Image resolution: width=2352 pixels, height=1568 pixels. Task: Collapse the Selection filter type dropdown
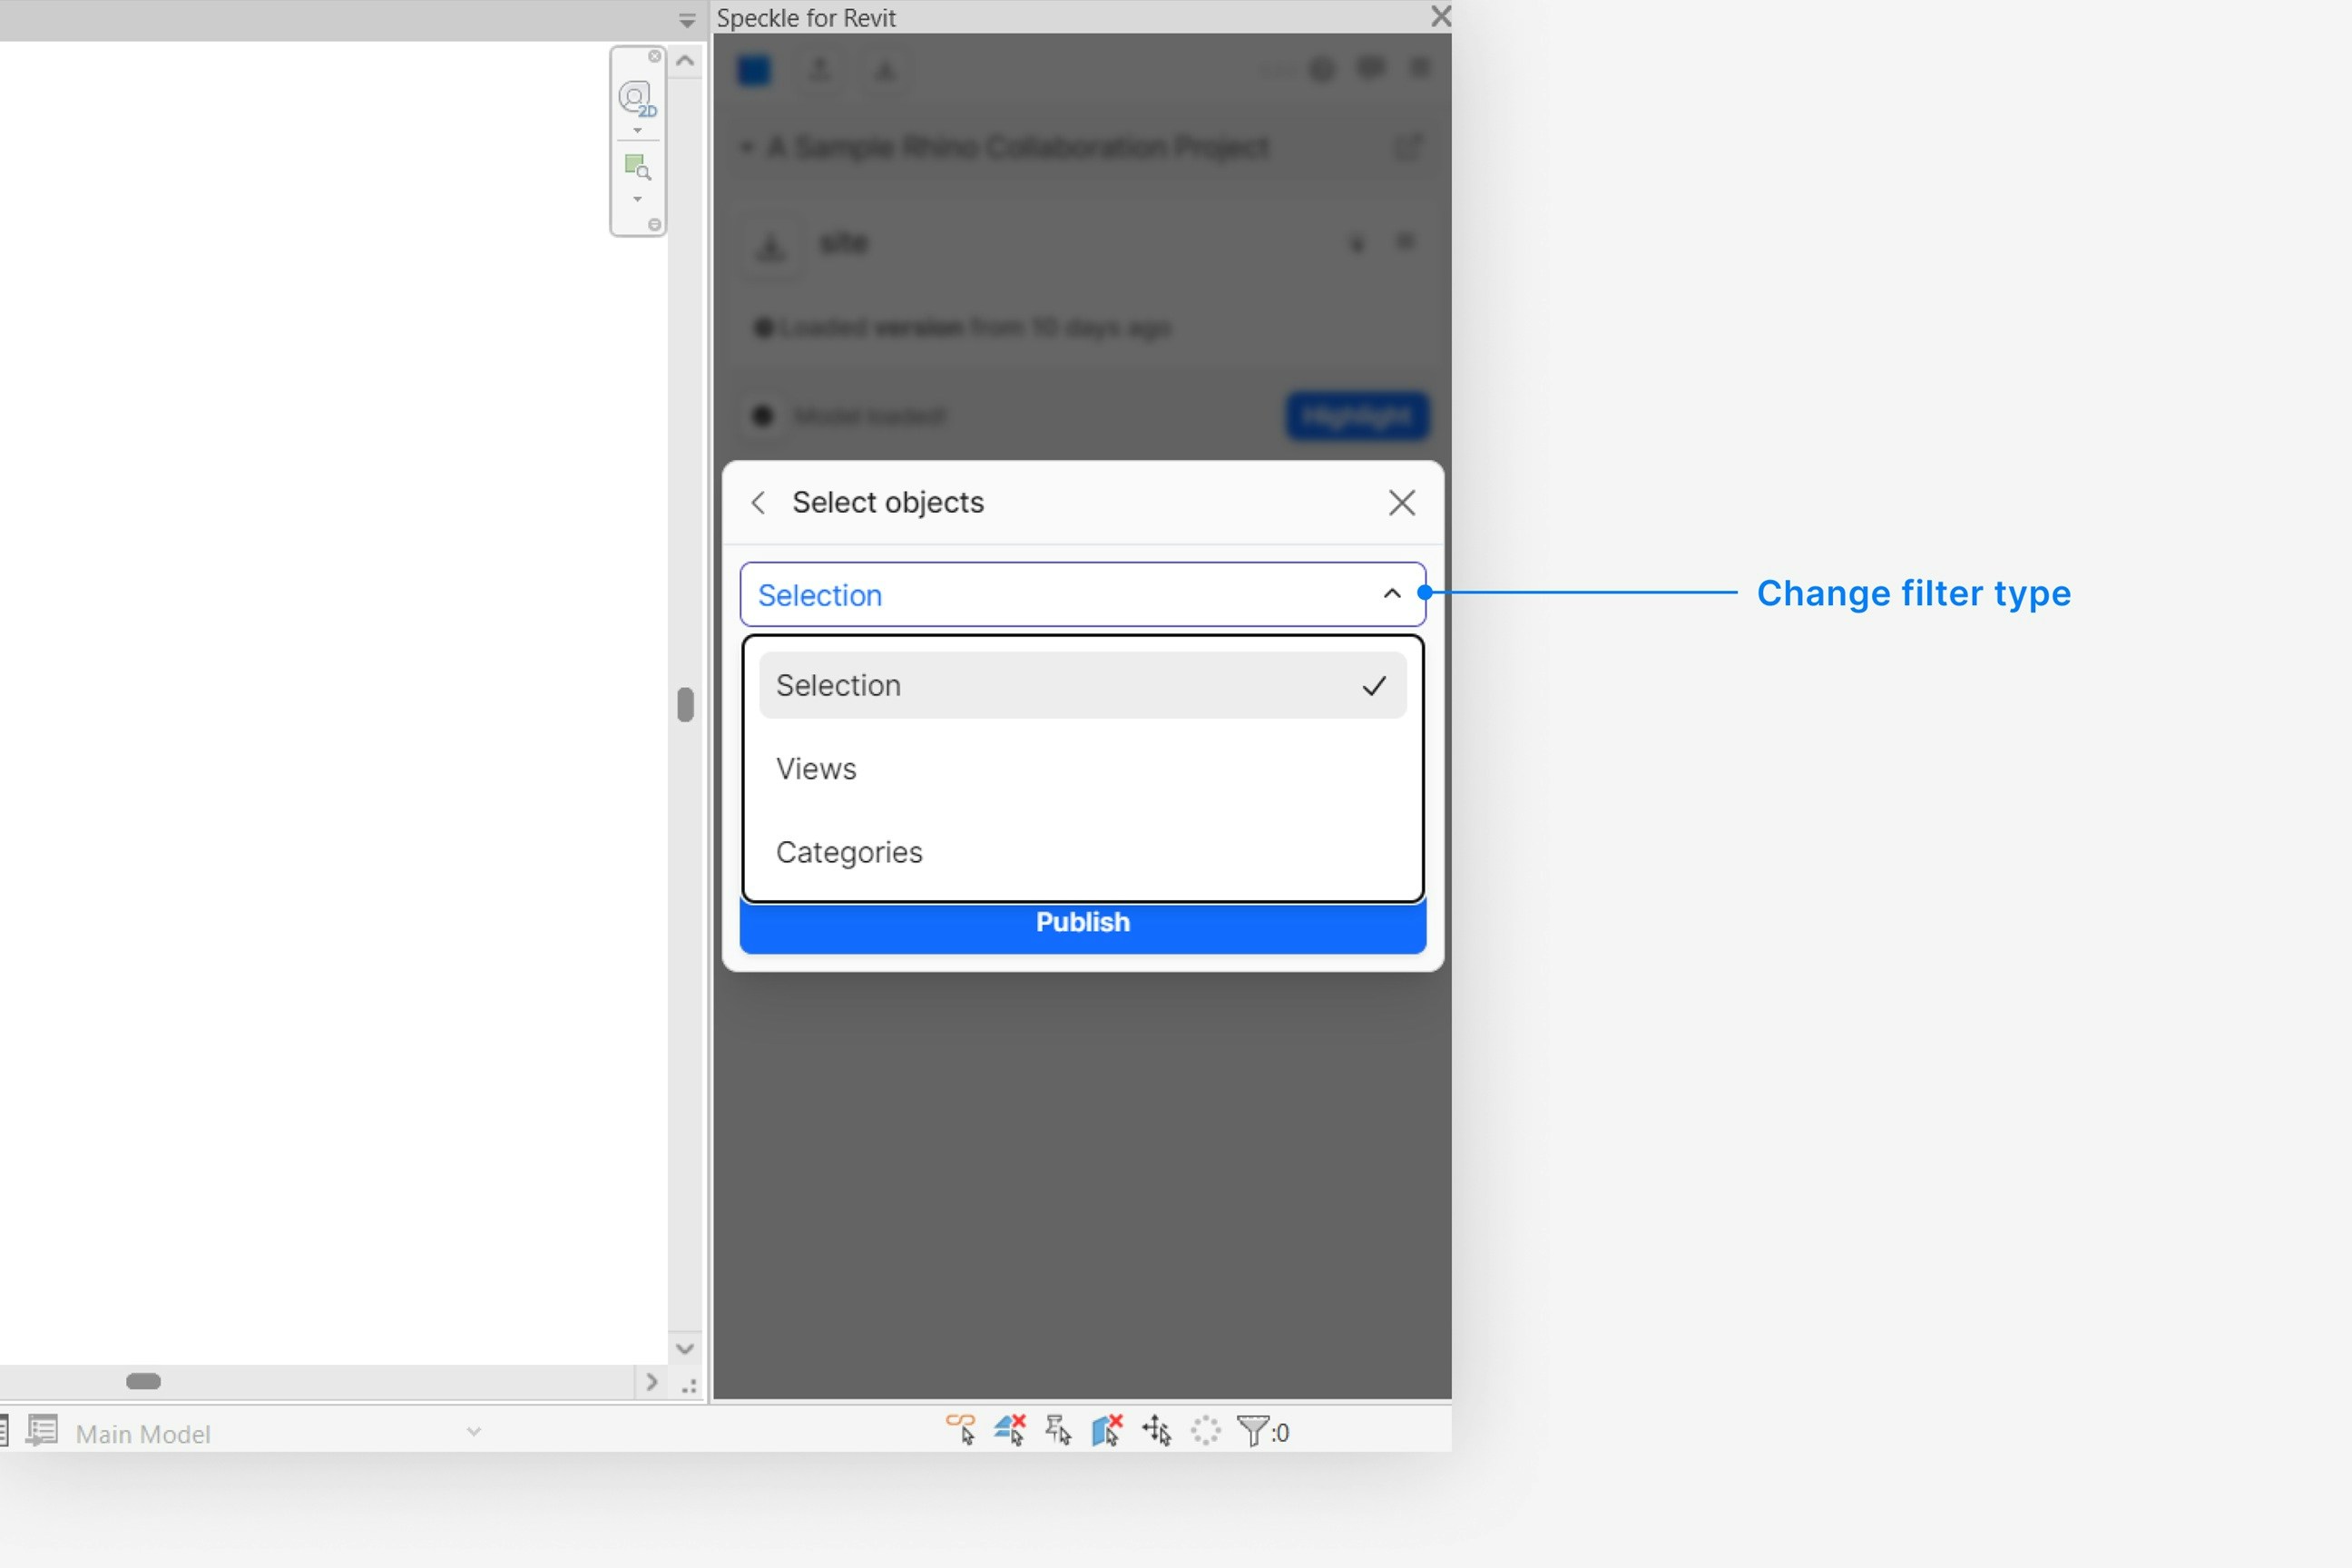click(x=1391, y=594)
